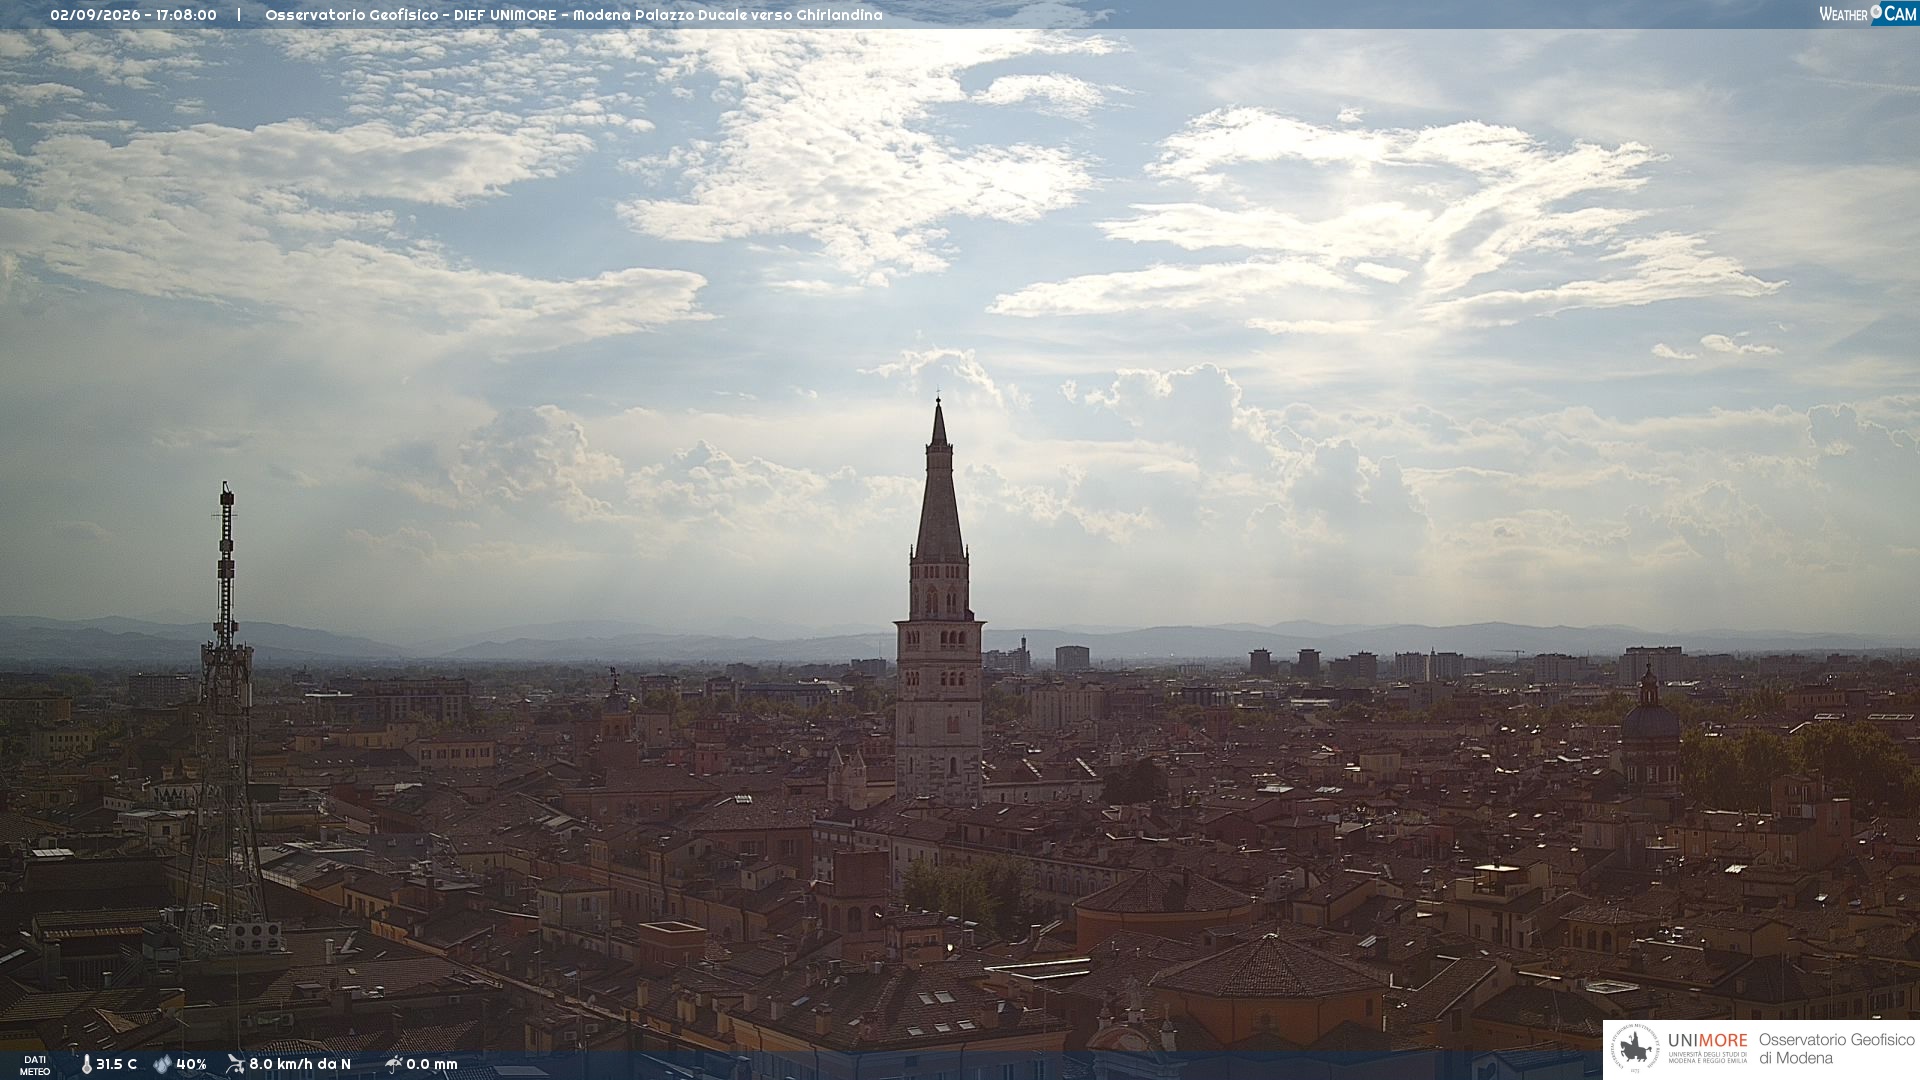Click the WeatherCam logo
The image size is (1920, 1080).
[1868, 13]
